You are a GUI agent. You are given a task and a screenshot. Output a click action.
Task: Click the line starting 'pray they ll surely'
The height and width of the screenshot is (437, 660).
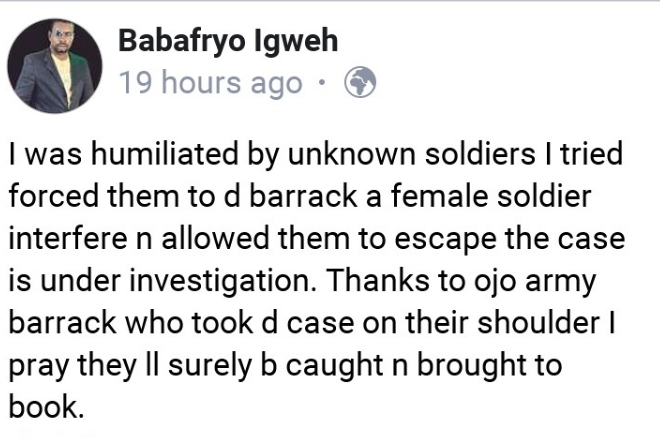[x=286, y=366]
